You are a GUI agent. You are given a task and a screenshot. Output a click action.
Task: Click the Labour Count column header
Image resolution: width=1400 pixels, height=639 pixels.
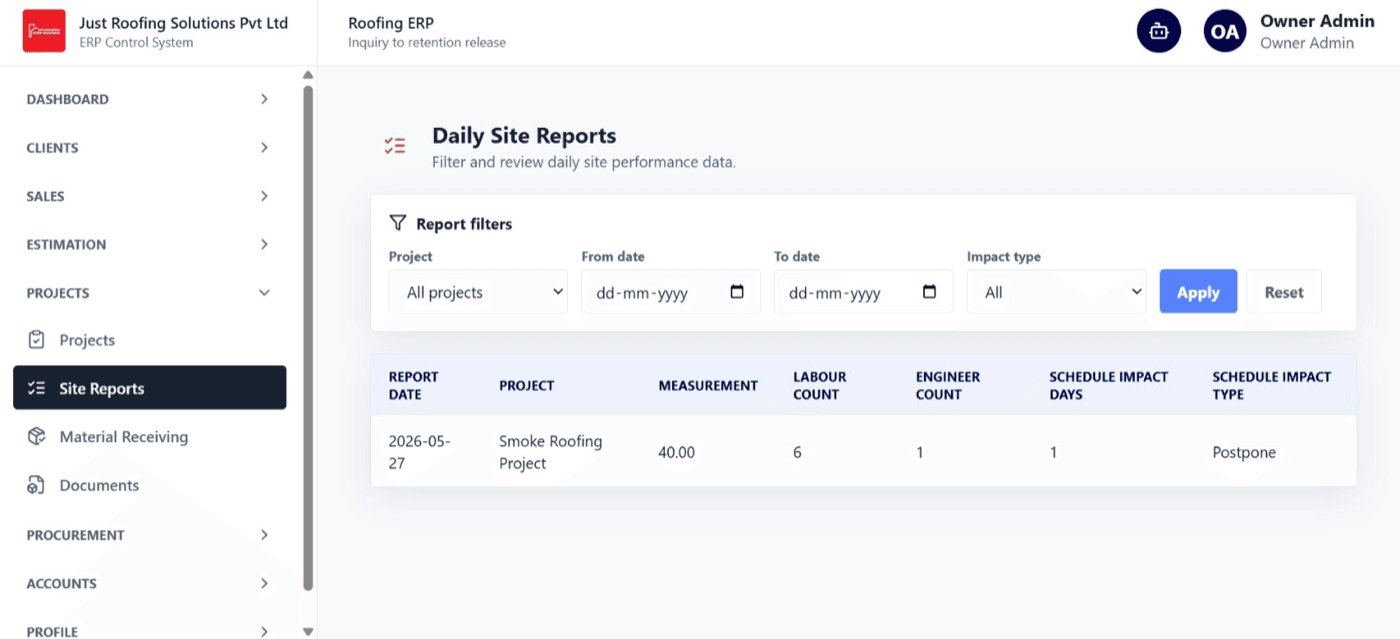pyautogui.click(x=820, y=385)
